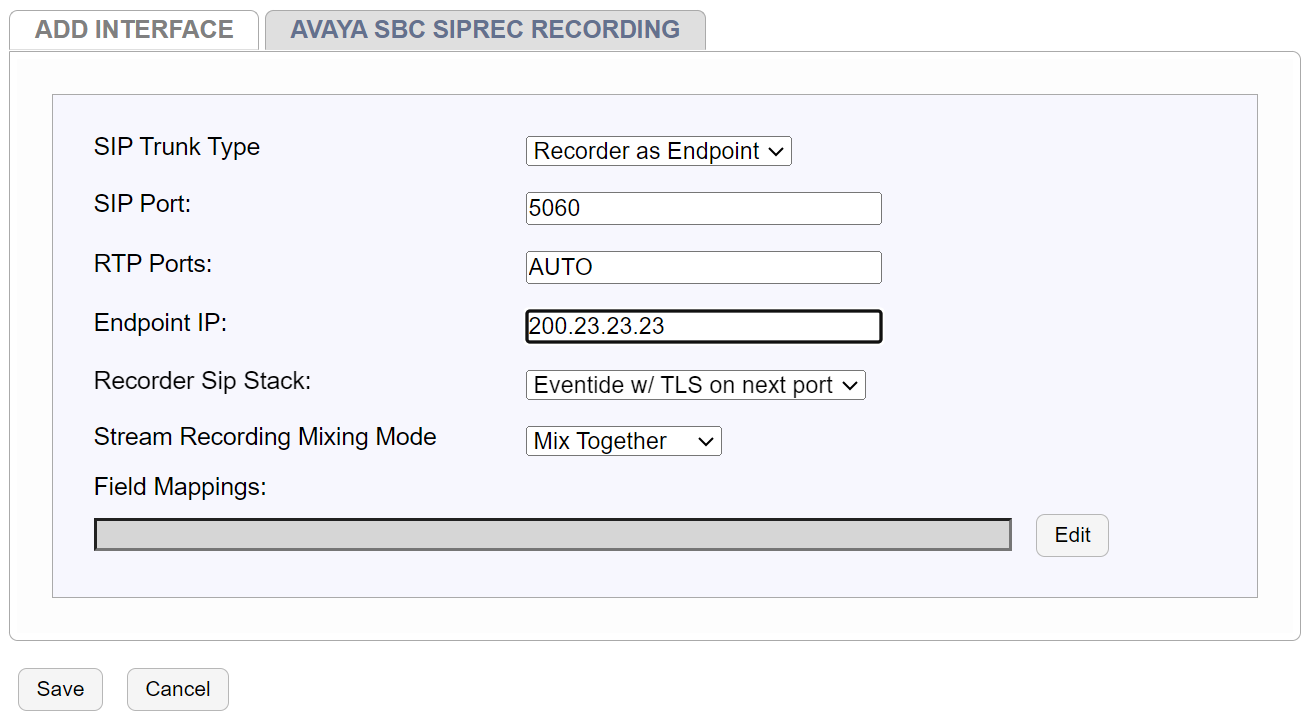Click inside the SIP Port field
This screenshot has width=1308, height=725.
coord(702,208)
